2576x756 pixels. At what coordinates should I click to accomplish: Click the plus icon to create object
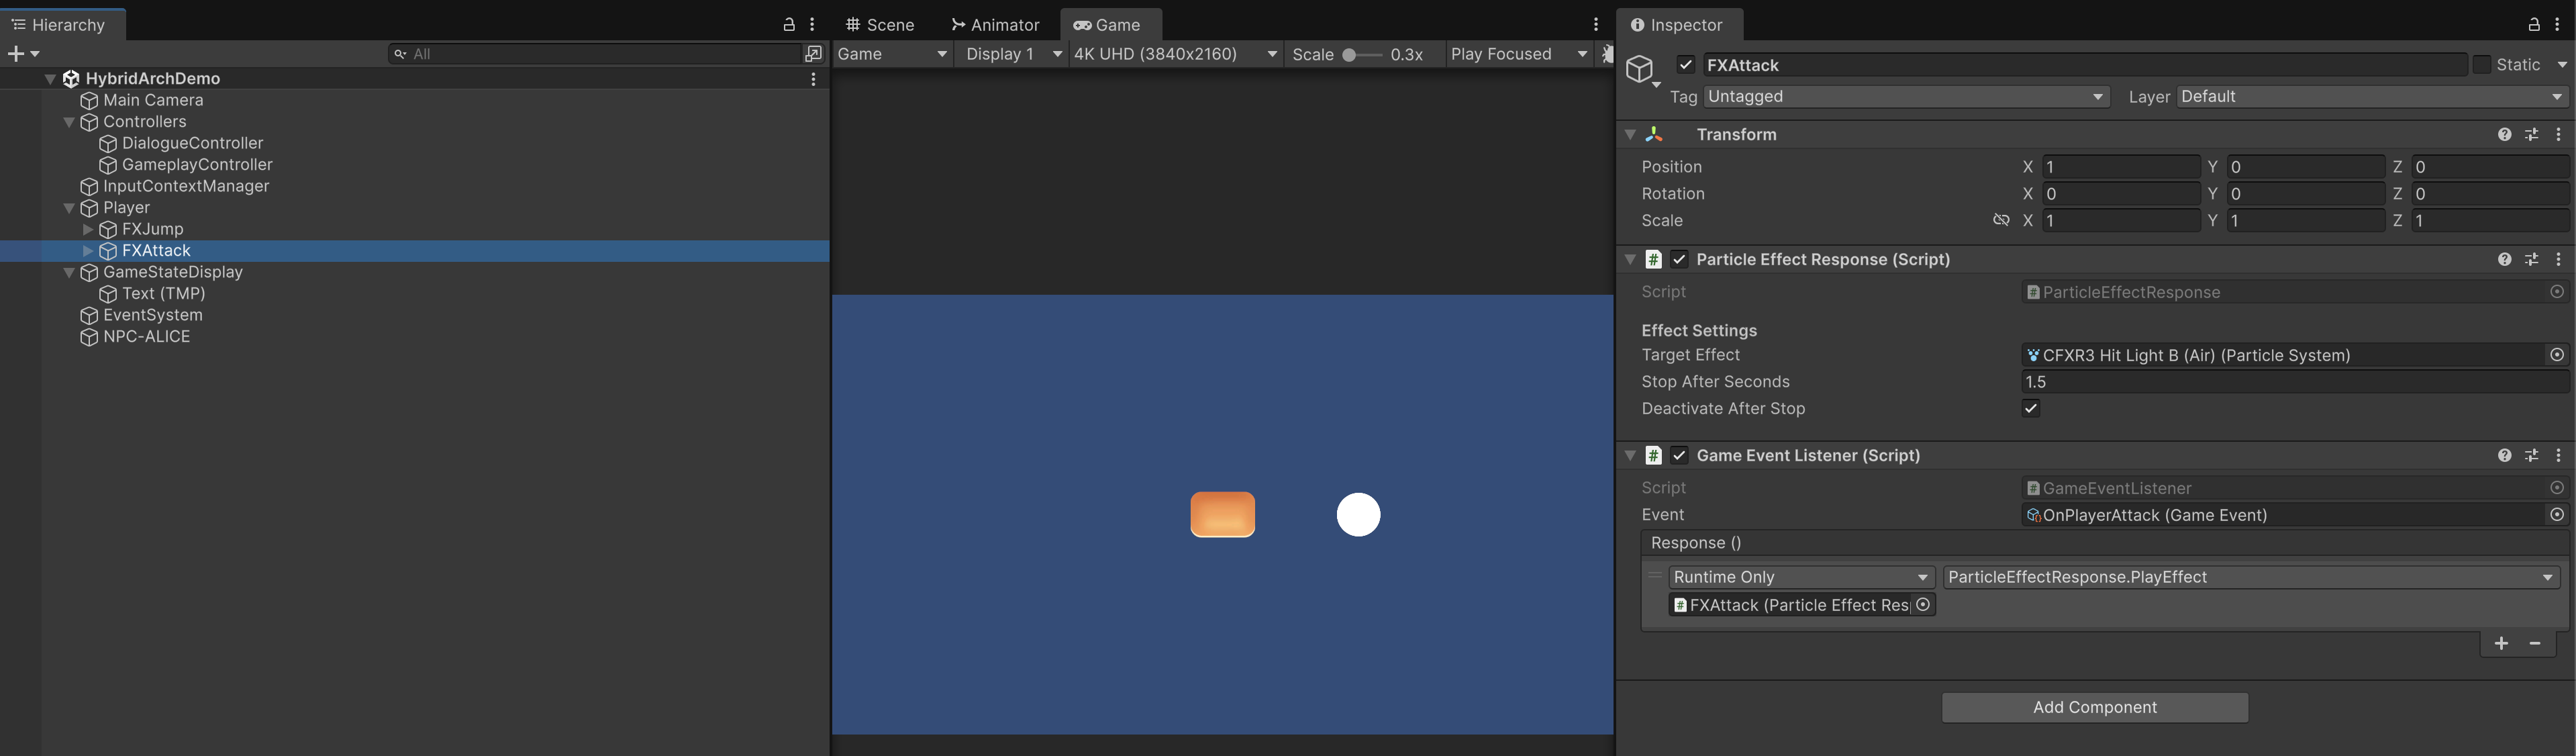pos(16,53)
